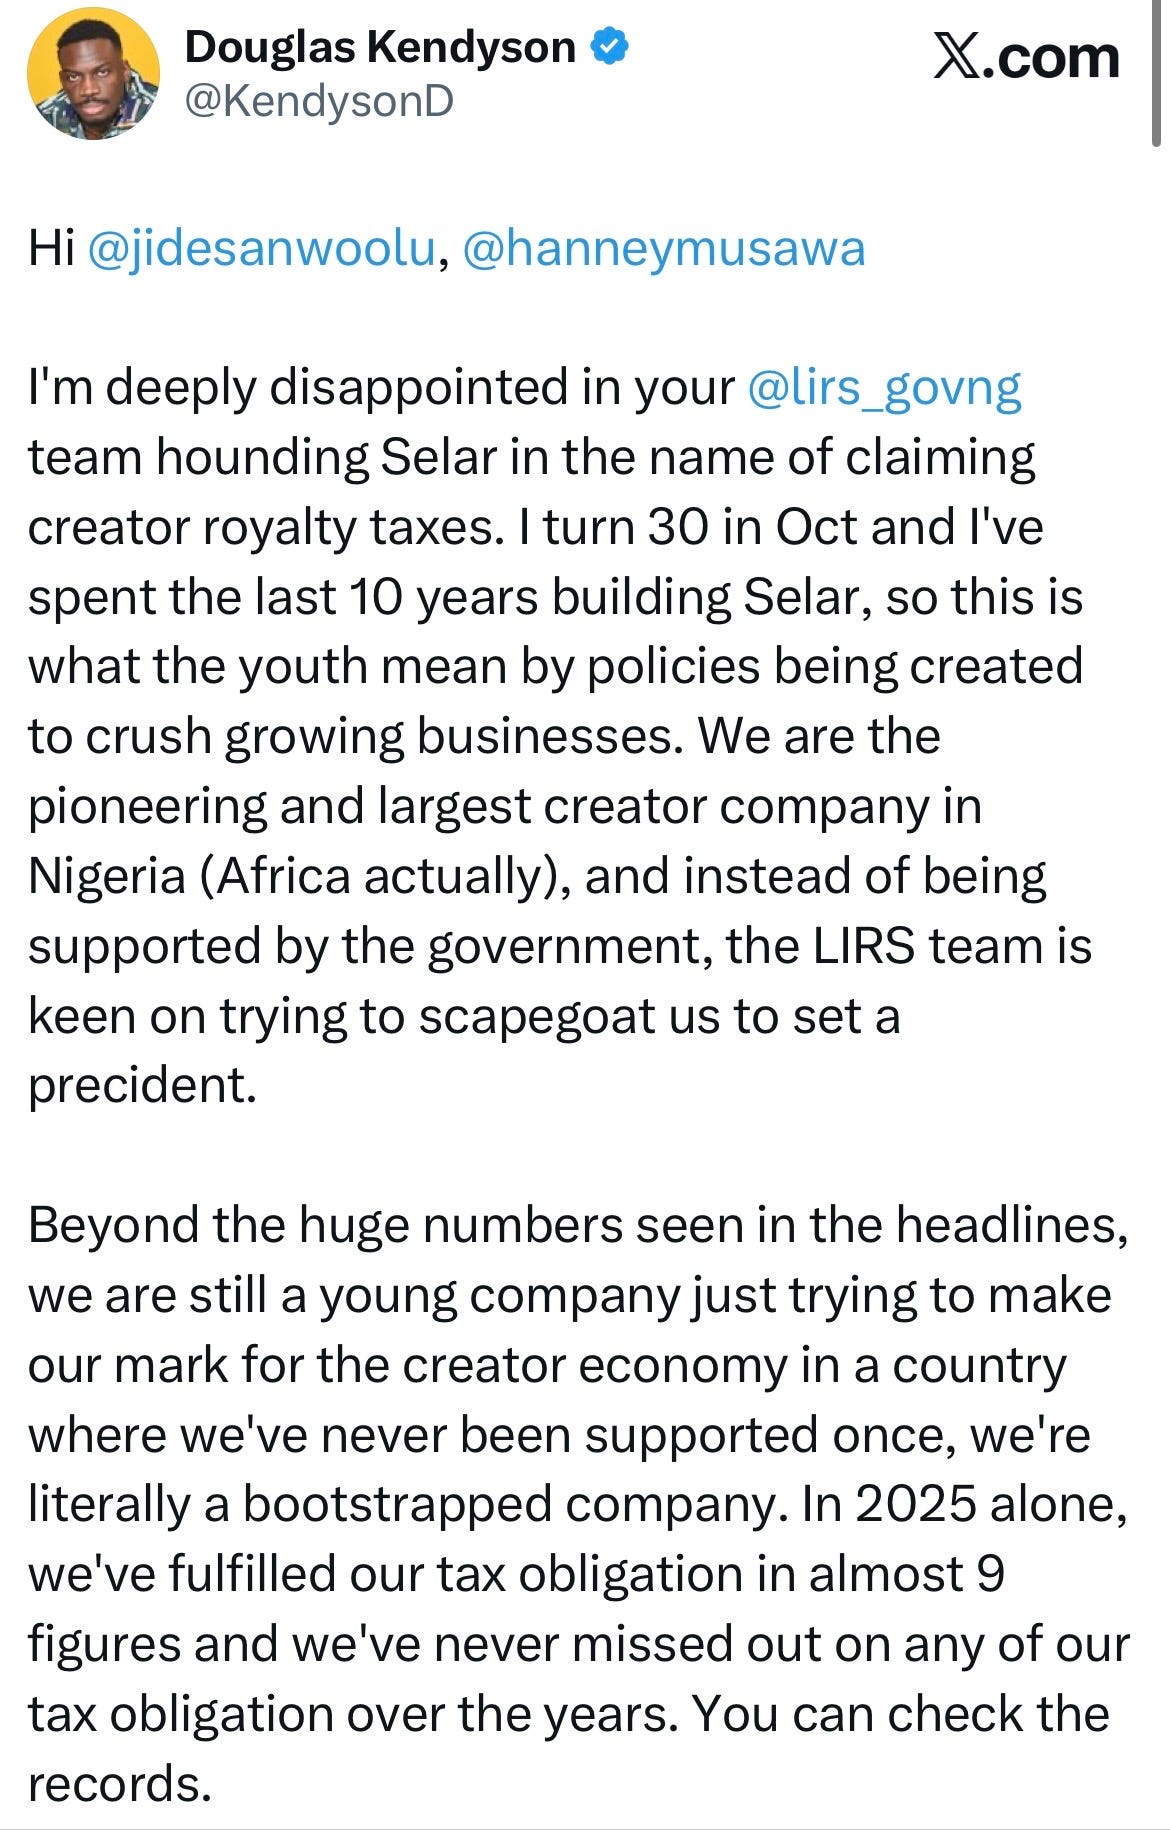Open the @KendysonD handle link
Screen dimensions: 1170x1838
(x=319, y=101)
